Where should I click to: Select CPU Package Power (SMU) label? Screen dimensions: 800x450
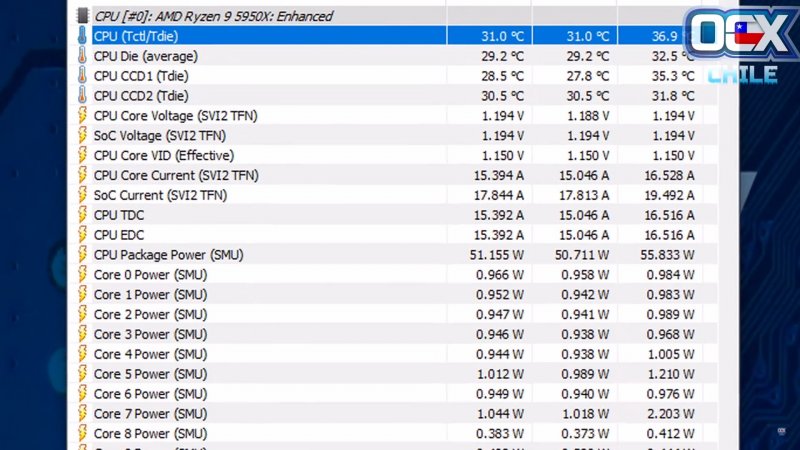169,255
